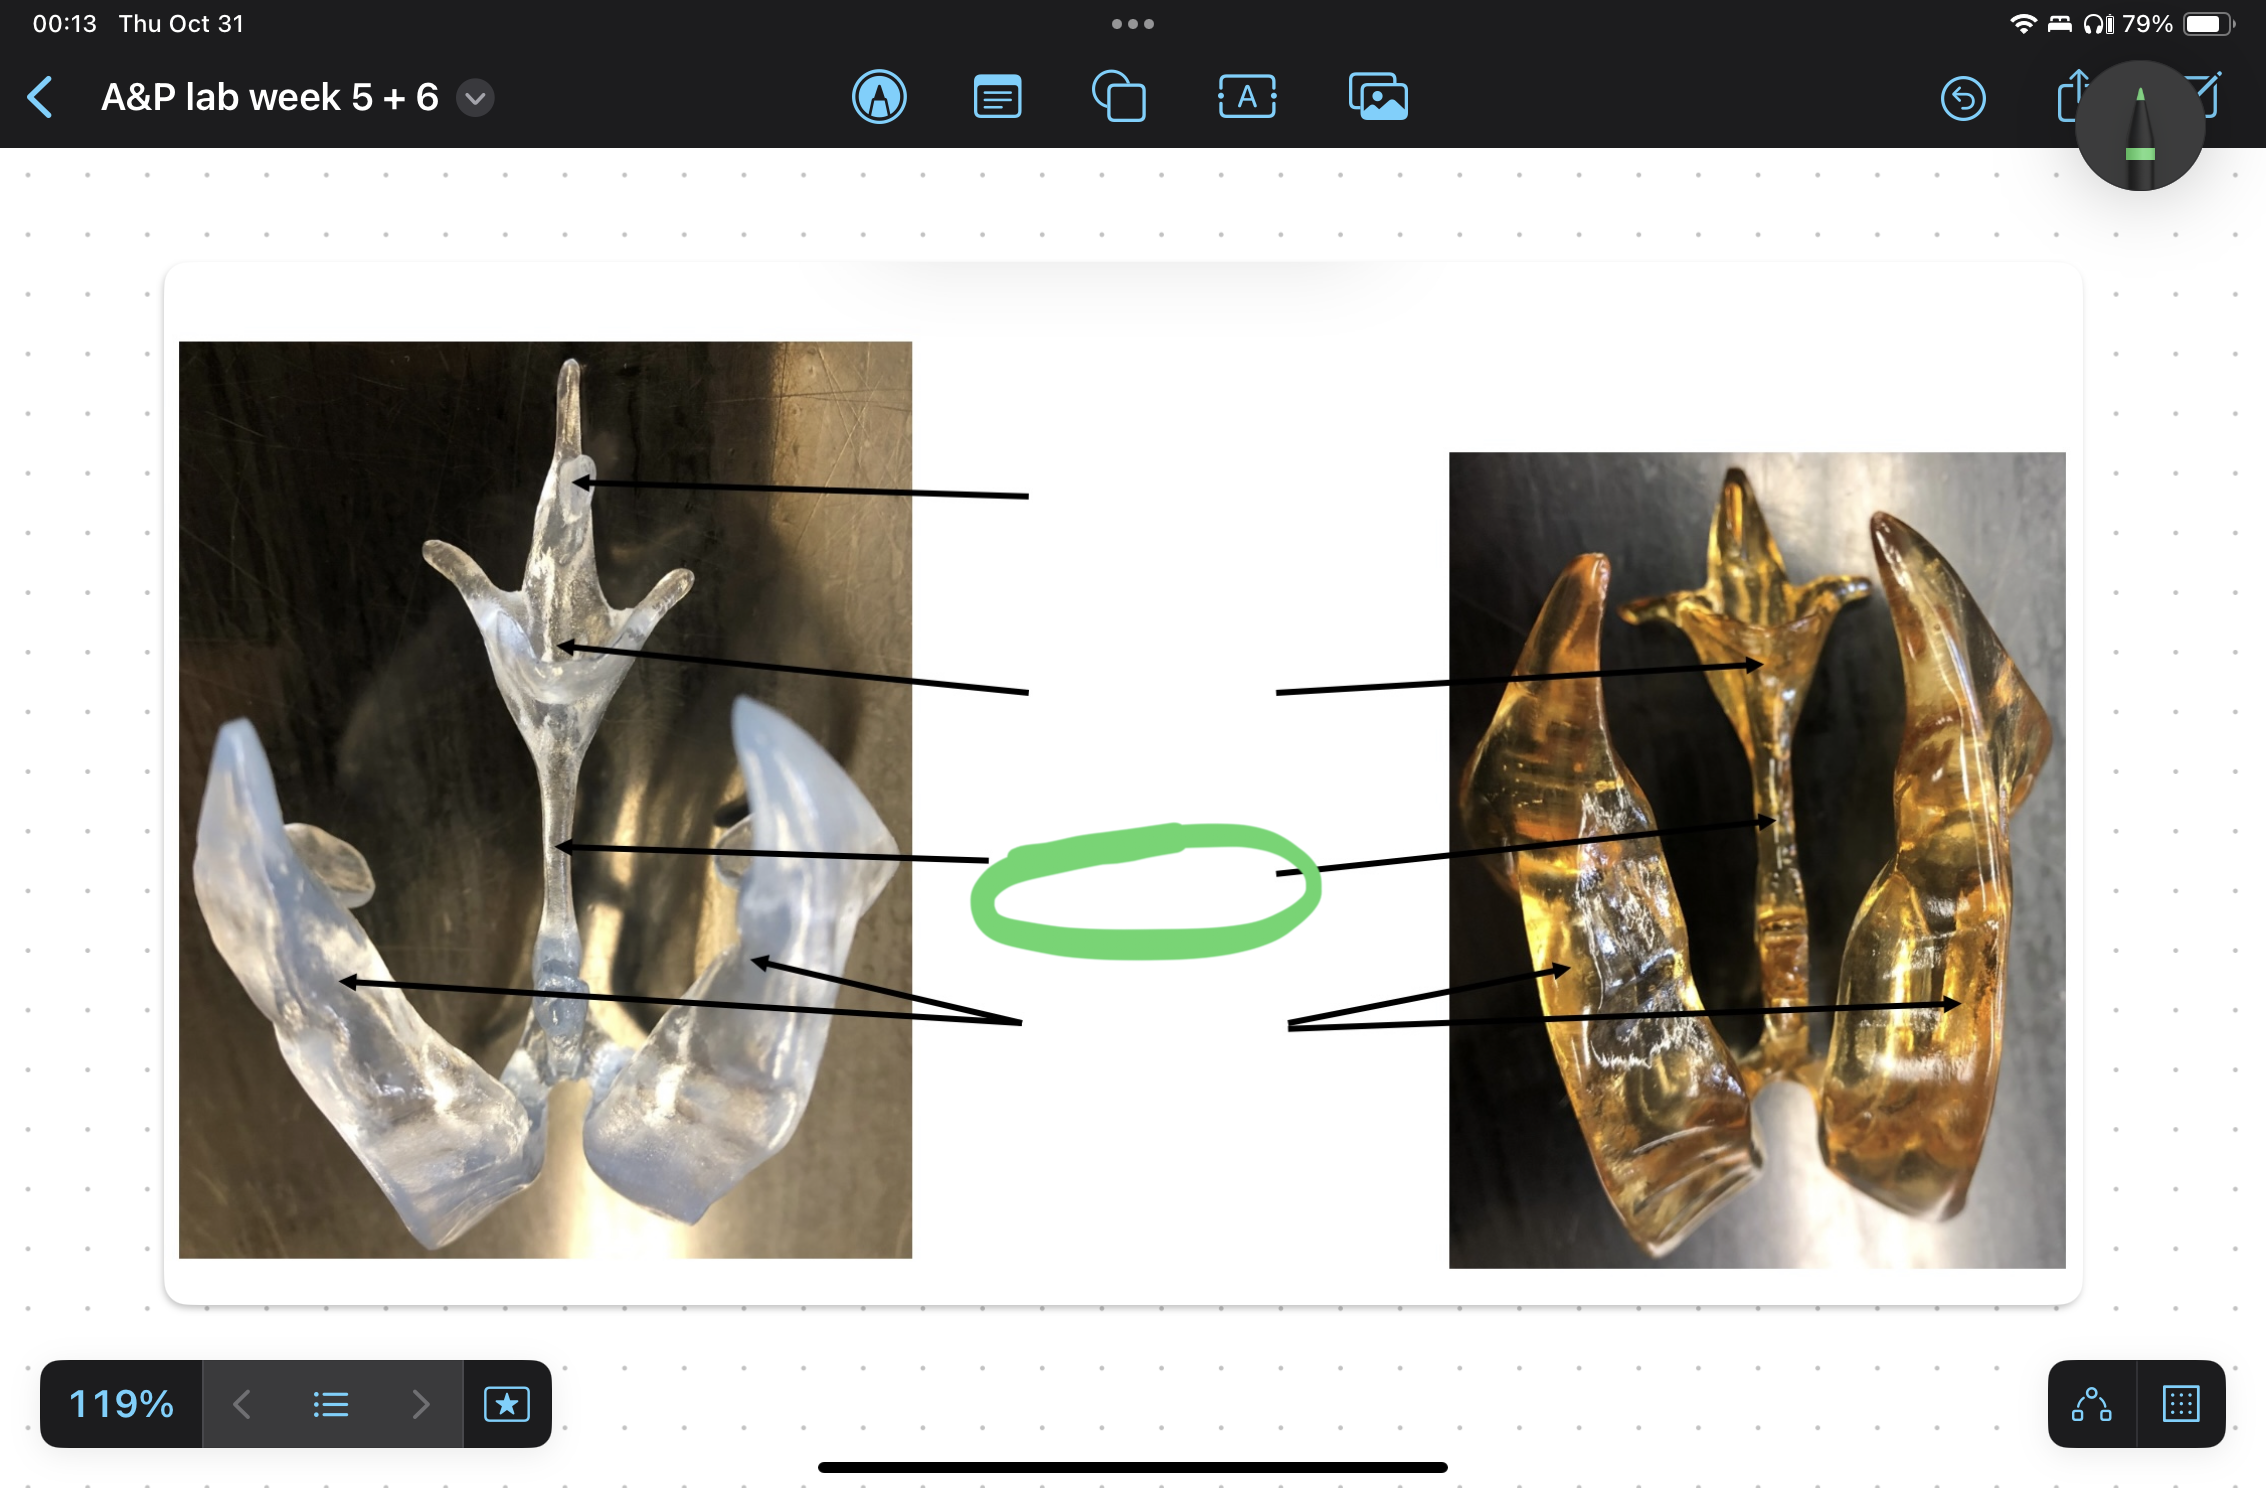This screenshot has width=2266, height=1488.
Task: Select the amber ventricle model photo
Action: tap(1757, 860)
